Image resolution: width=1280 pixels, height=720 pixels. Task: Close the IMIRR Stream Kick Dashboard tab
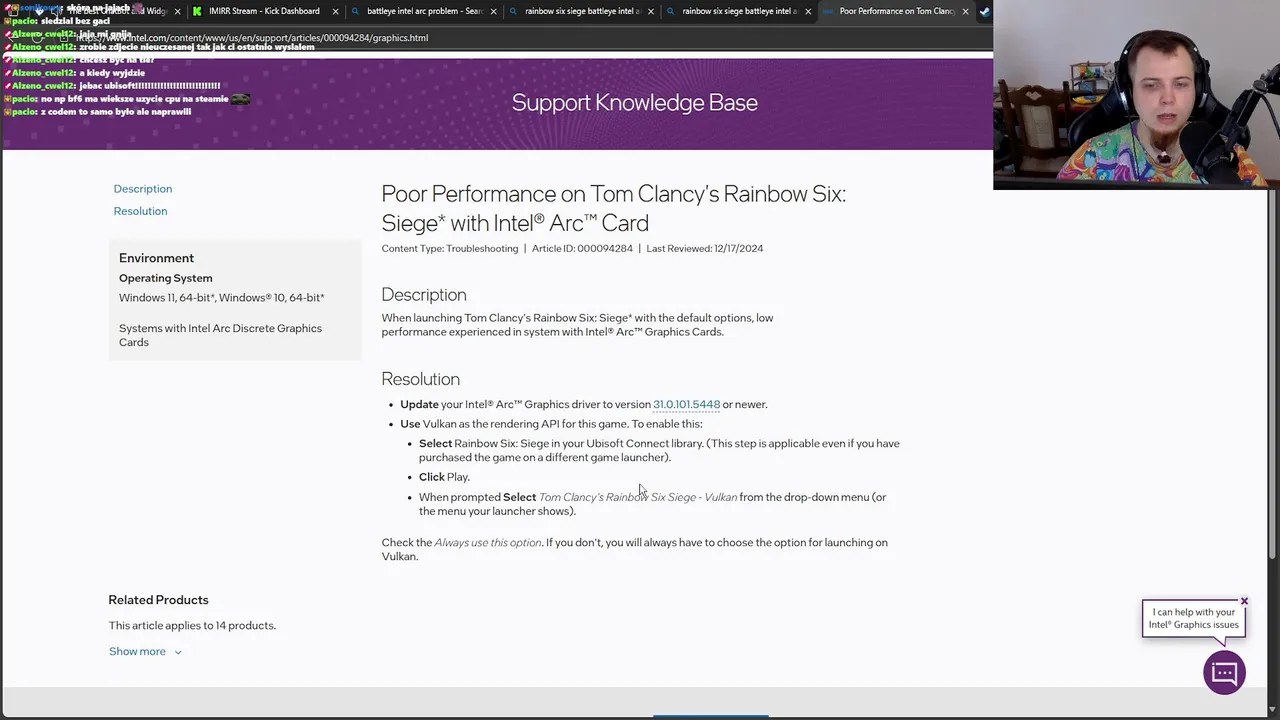[x=335, y=11]
